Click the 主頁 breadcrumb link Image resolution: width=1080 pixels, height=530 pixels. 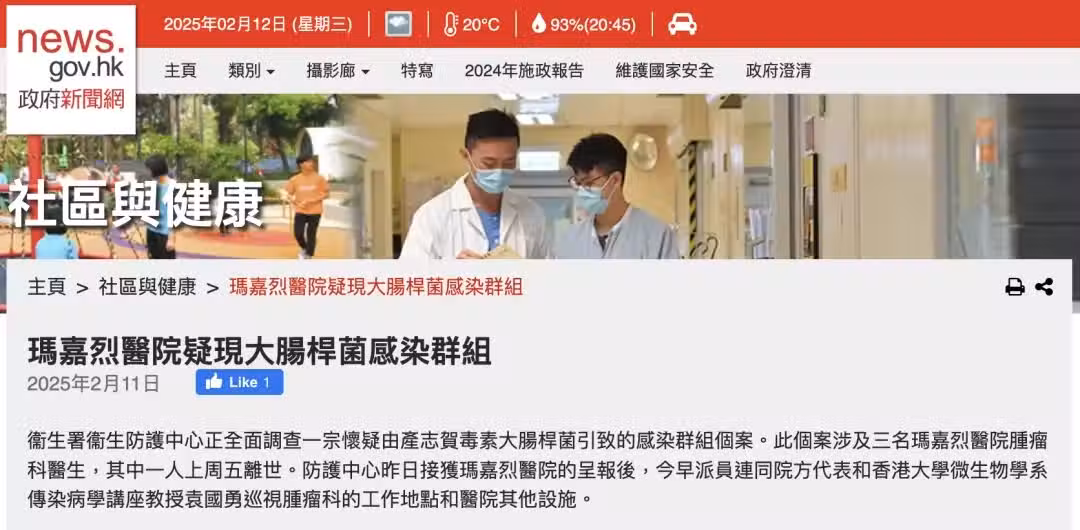tap(47, 287)
